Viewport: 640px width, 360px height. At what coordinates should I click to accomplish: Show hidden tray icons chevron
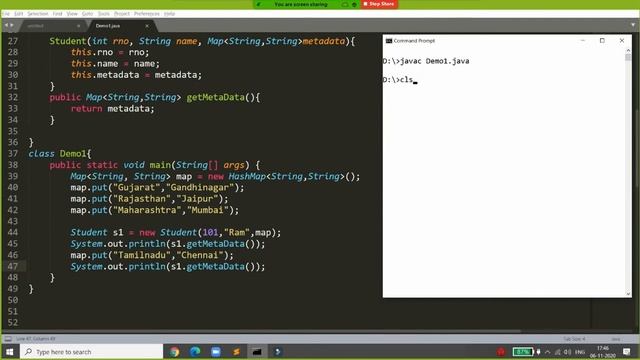pos(548,352)
